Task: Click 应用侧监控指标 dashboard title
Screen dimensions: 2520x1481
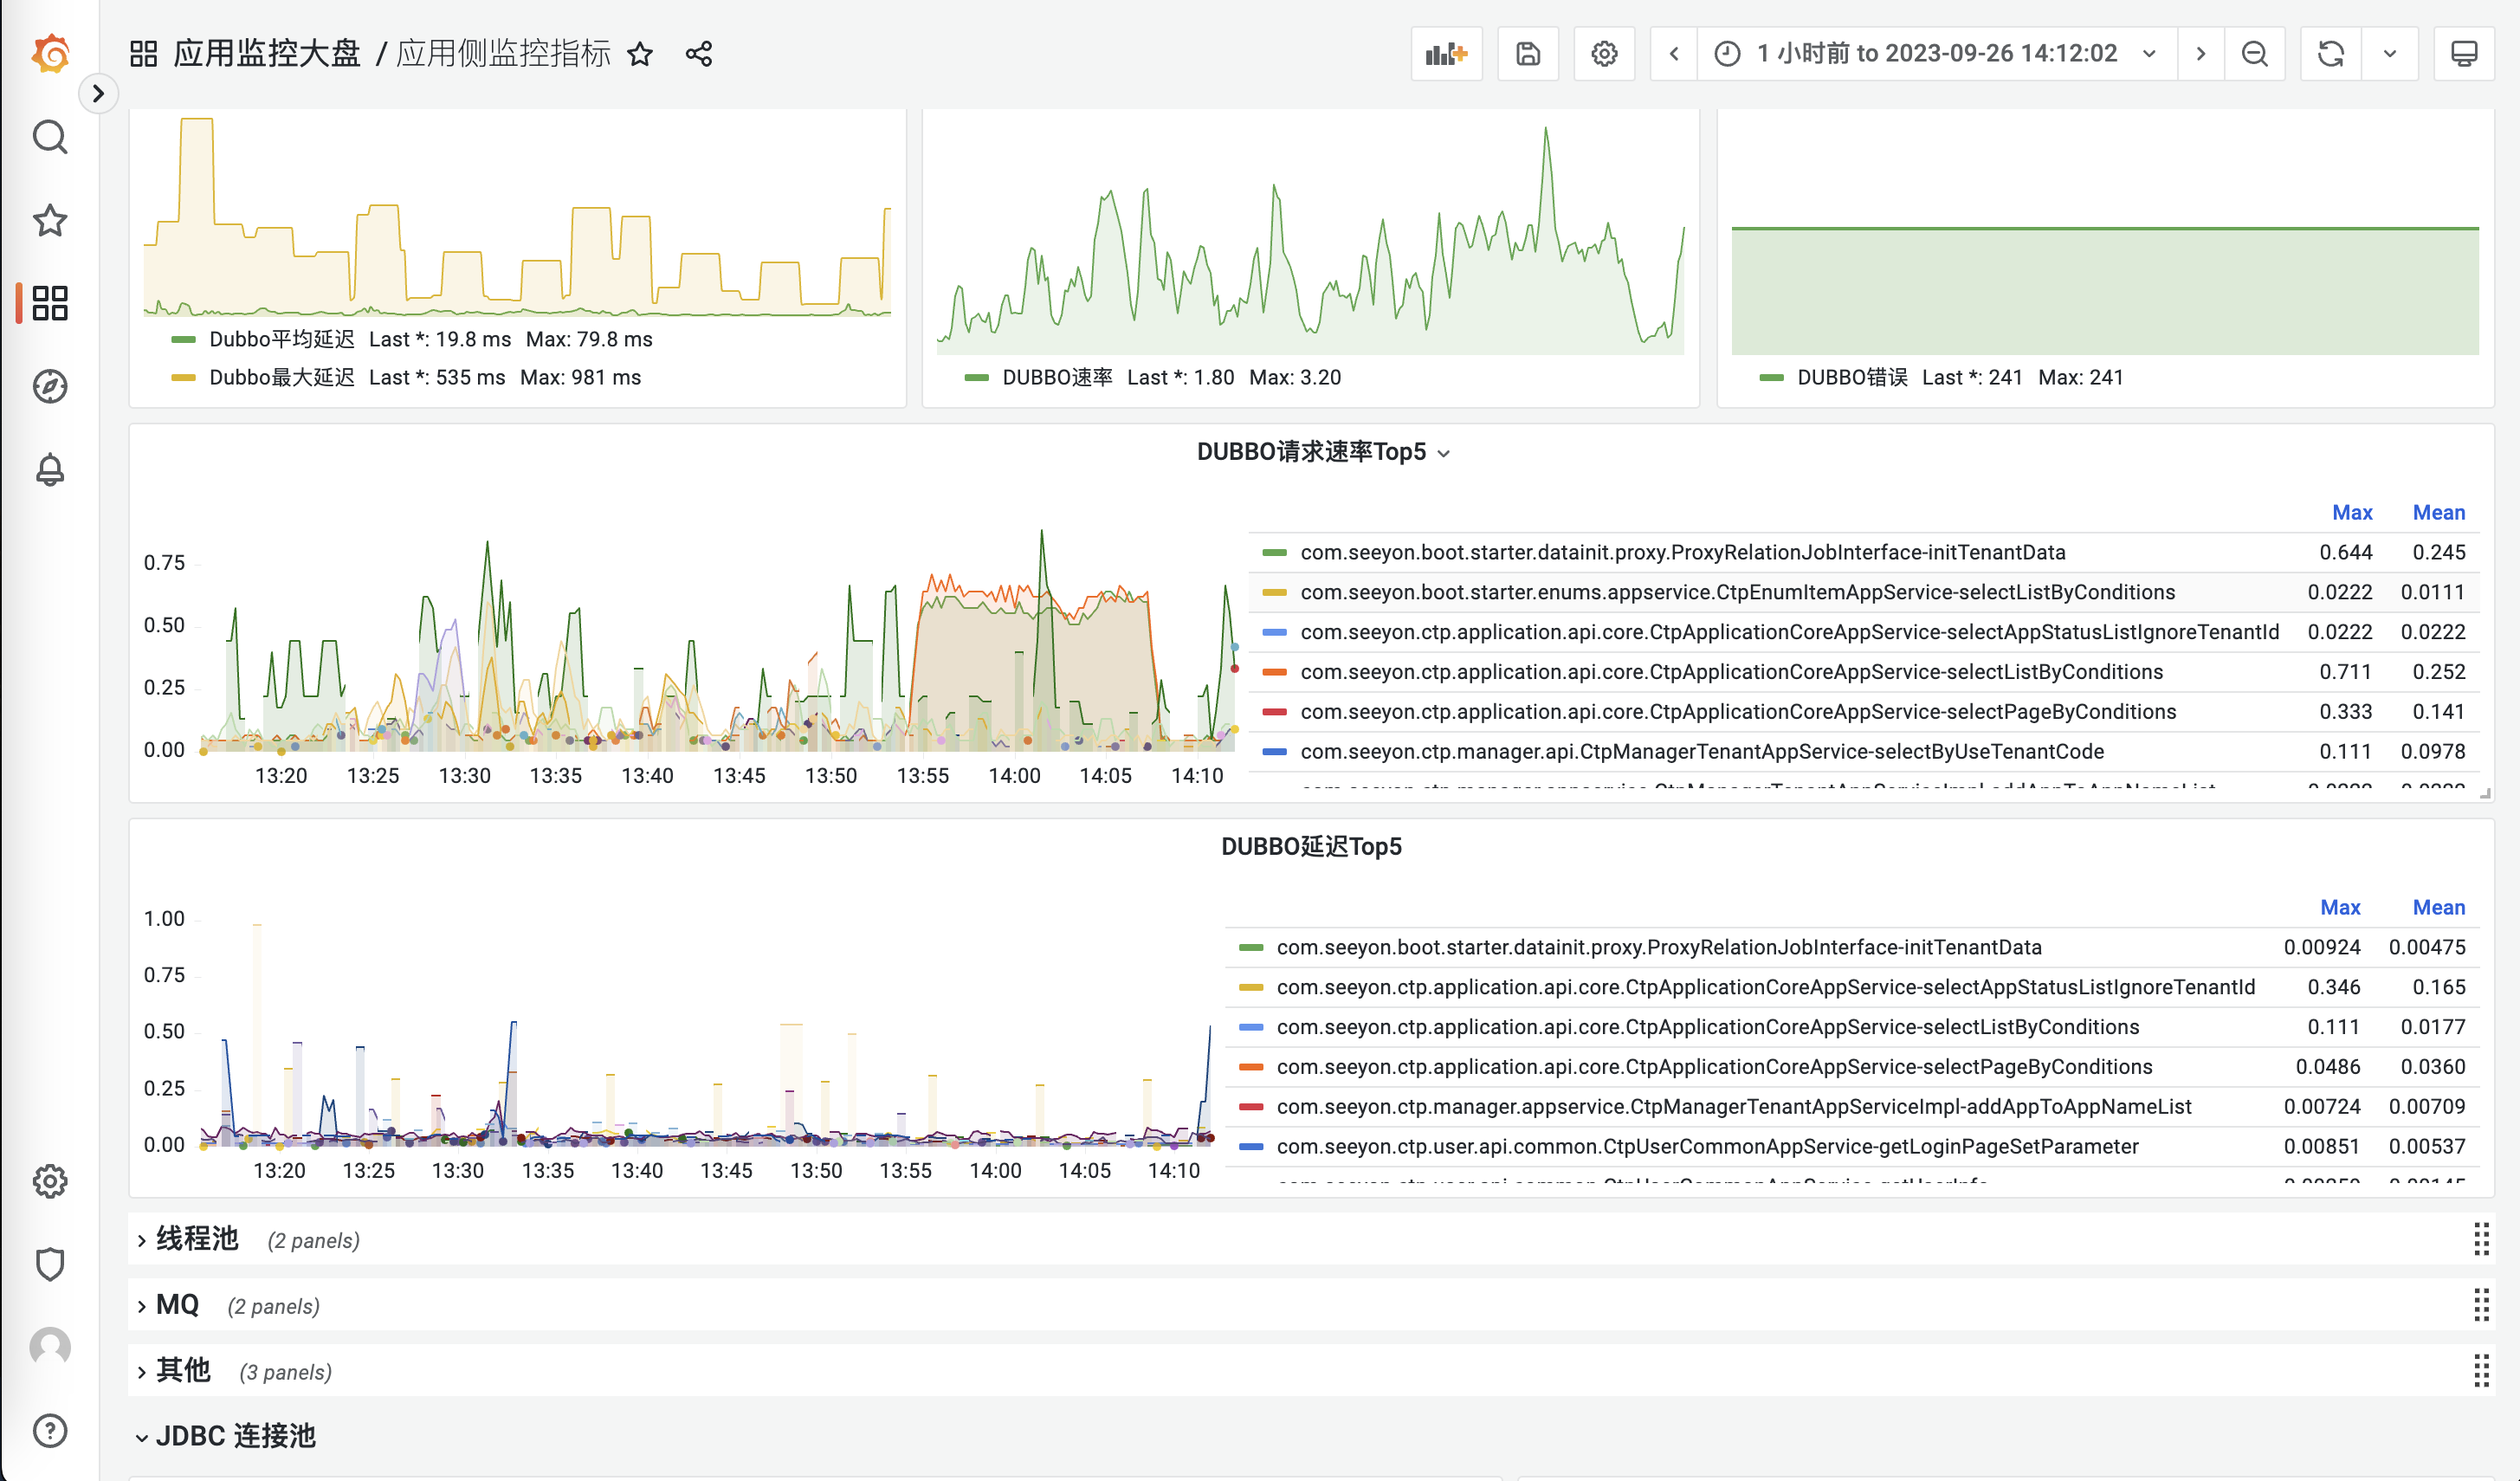Action: tap(503, 54)
